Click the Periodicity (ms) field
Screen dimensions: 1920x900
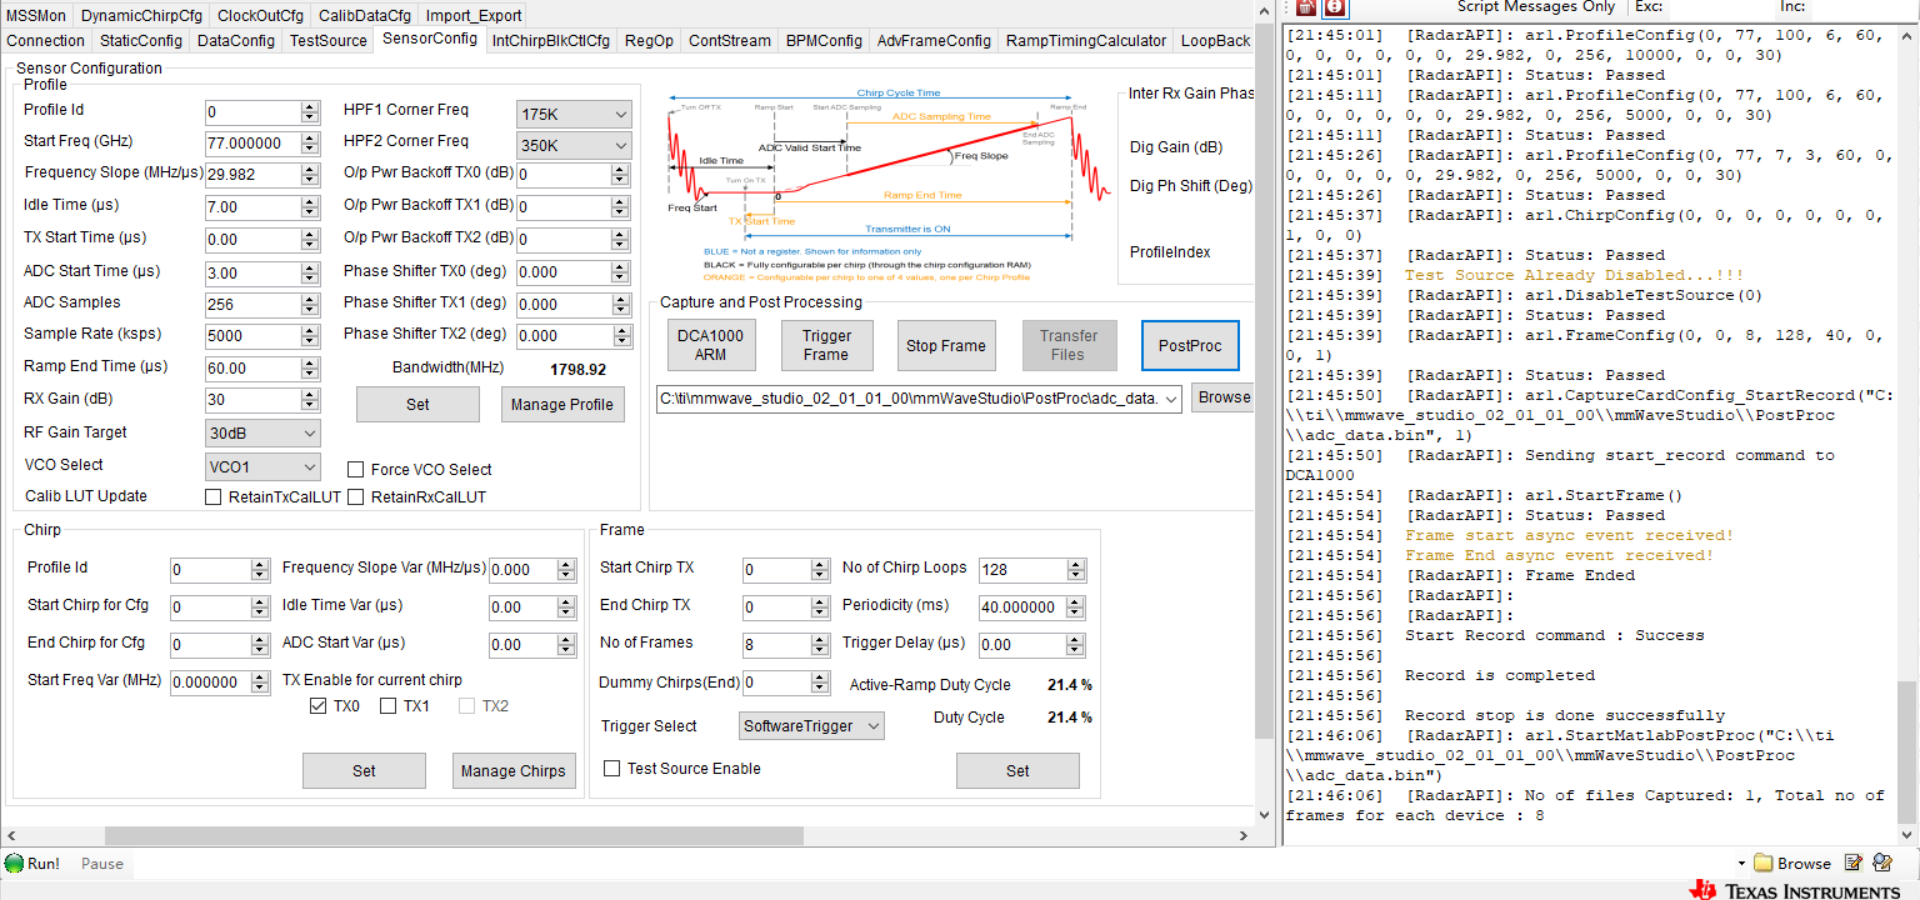click(1023, 607)
